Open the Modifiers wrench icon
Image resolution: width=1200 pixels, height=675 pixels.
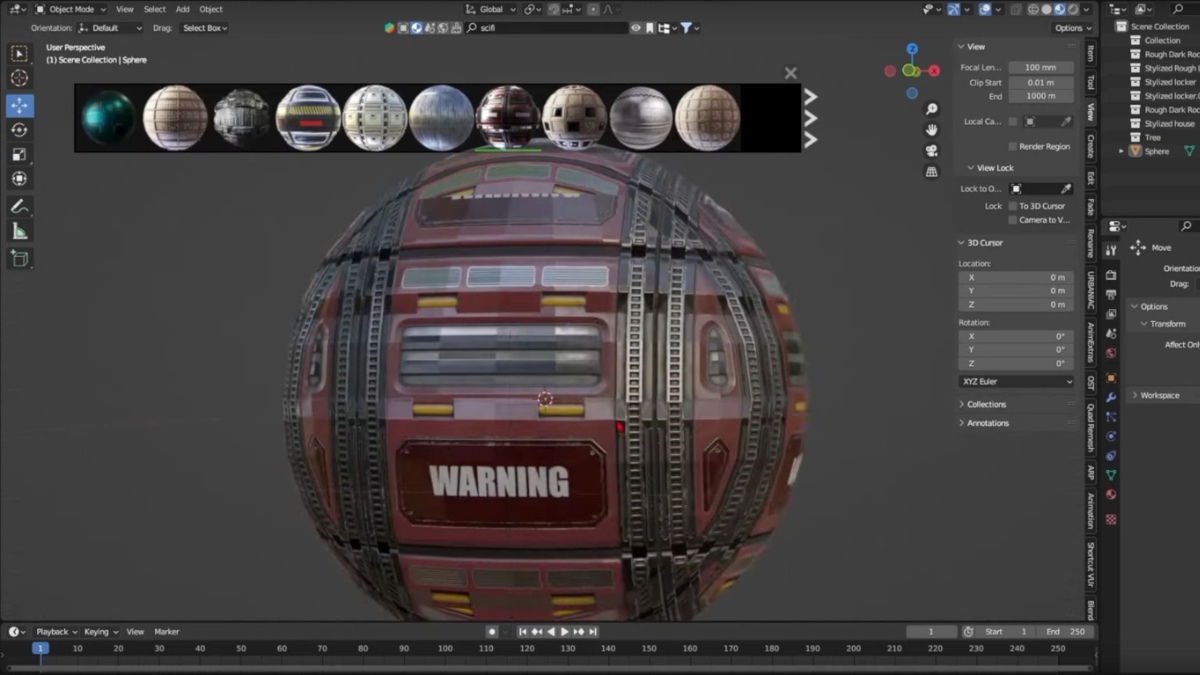pyautogui.click(x=1111, y=397)
